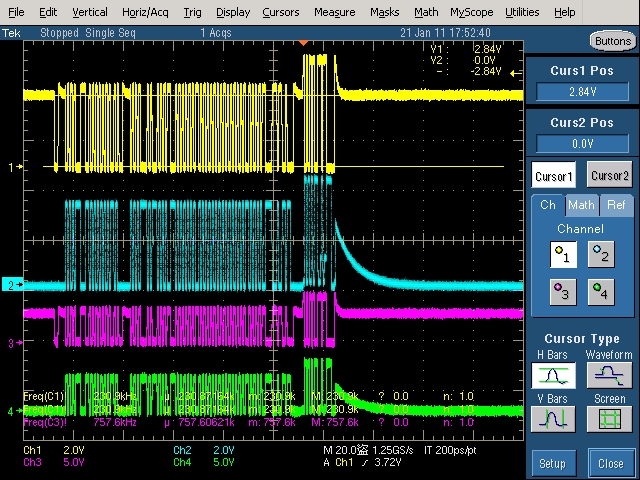
Task: Click the IT 200ps/pt resolution readout
Action: tap(450, 450)
